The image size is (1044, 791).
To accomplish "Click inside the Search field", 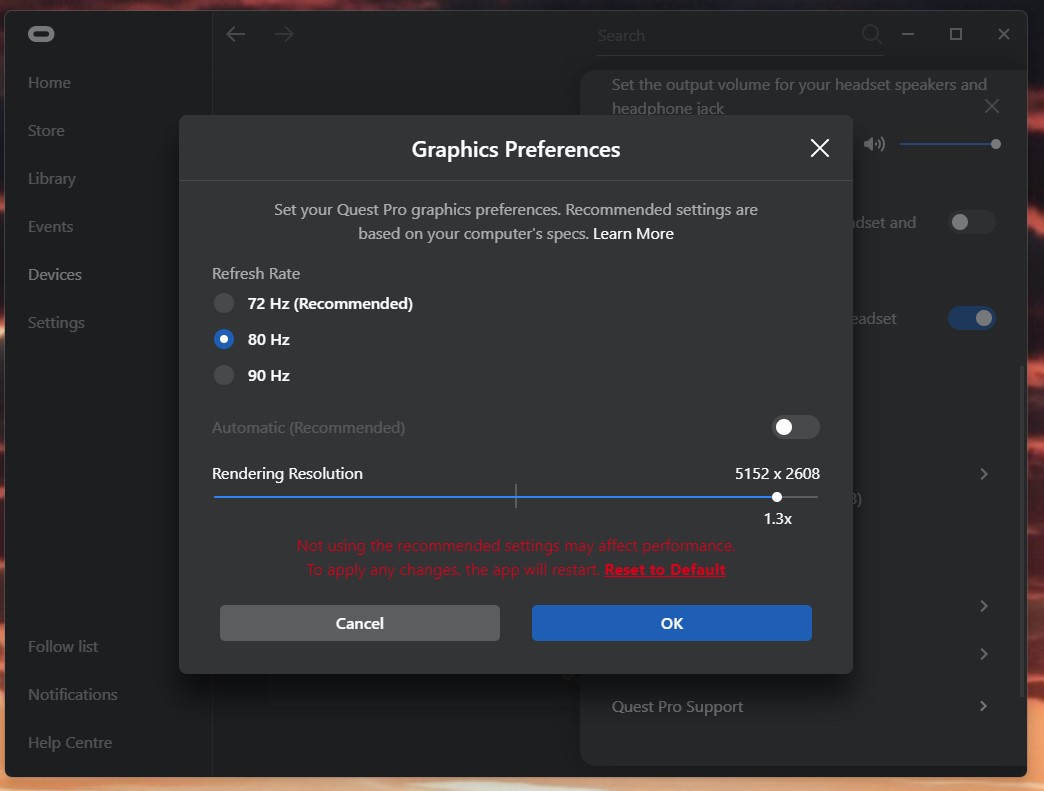I will click(x=727, y=35).
